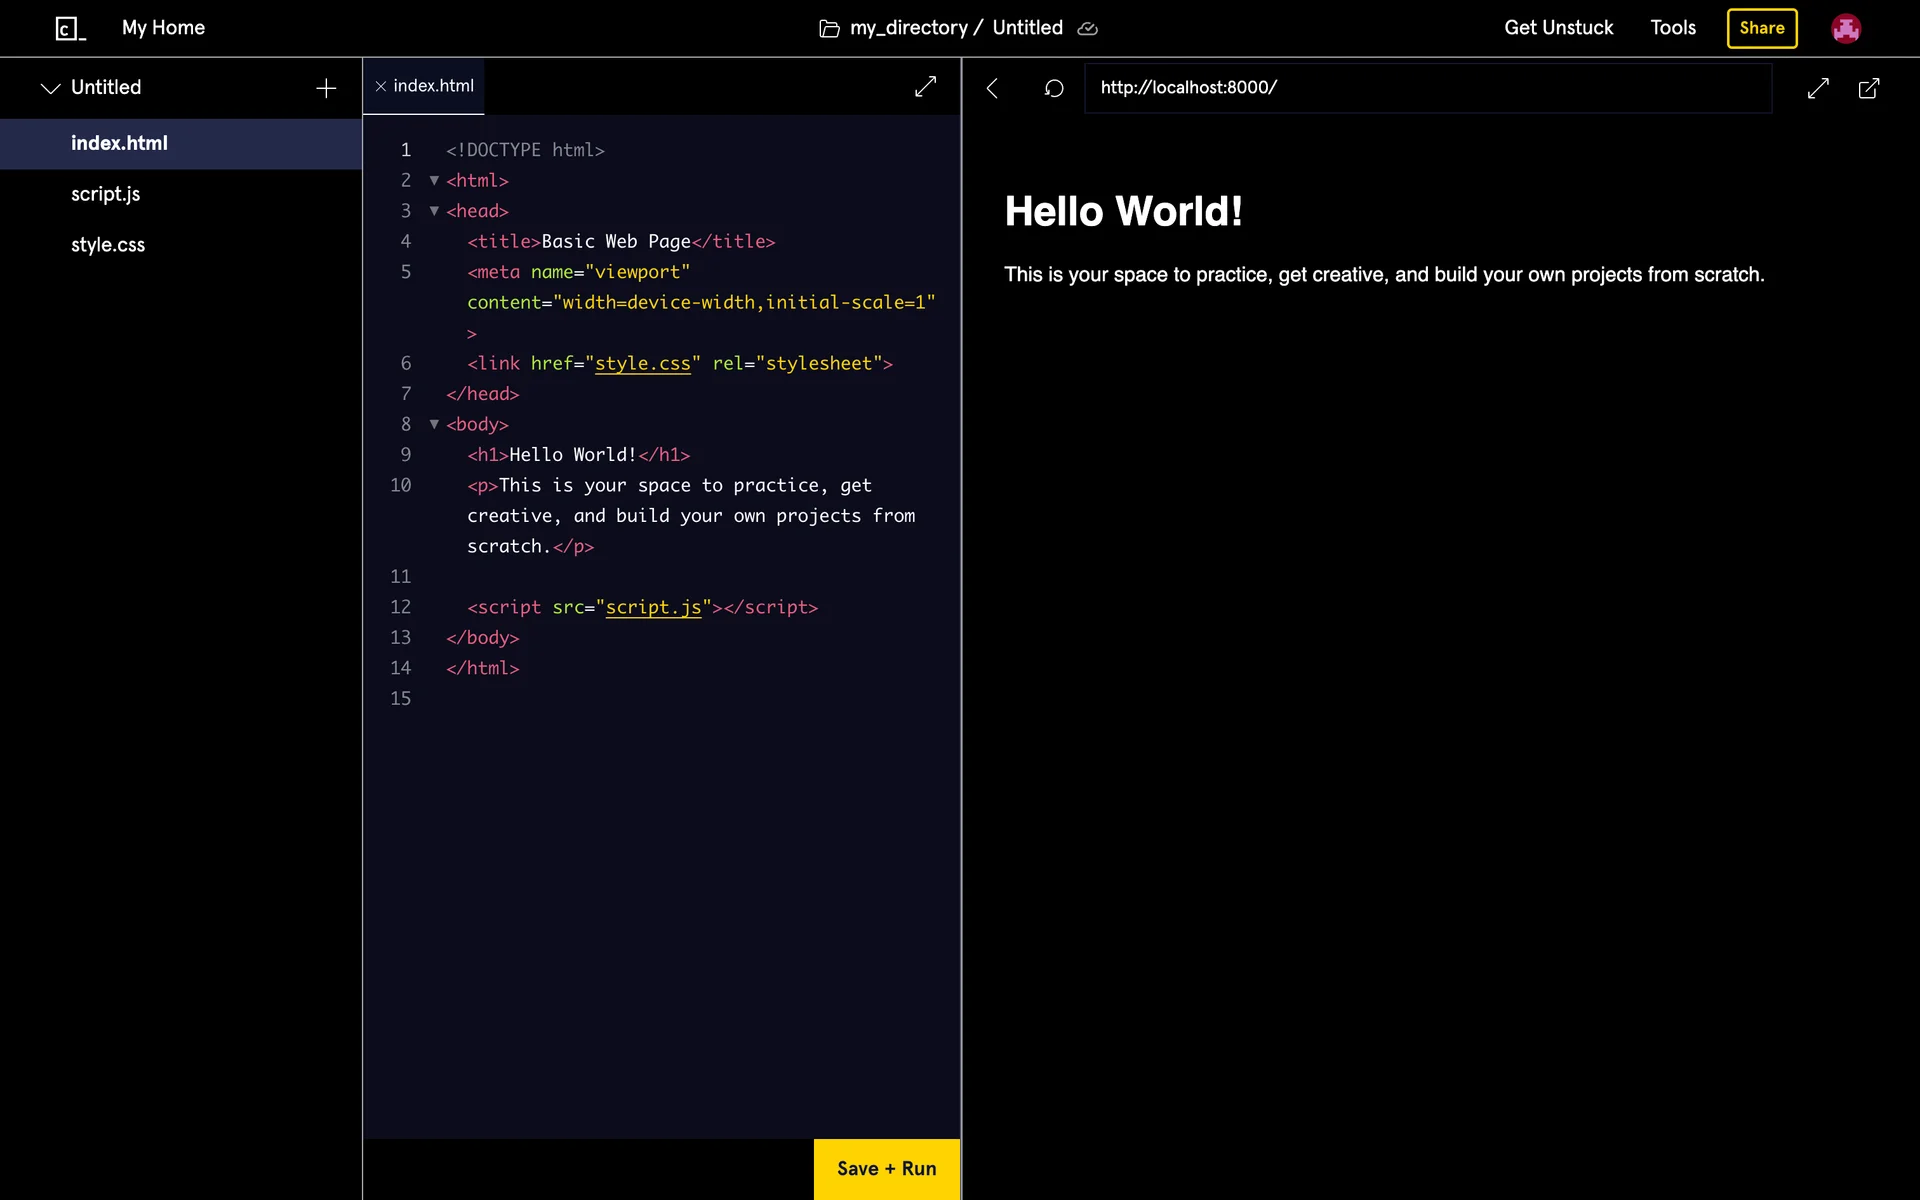Open style.css from the file list

pos(107,245)
